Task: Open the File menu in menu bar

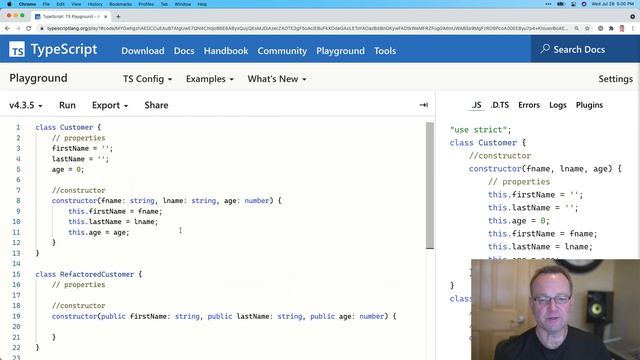Action: tap(46, 4)
